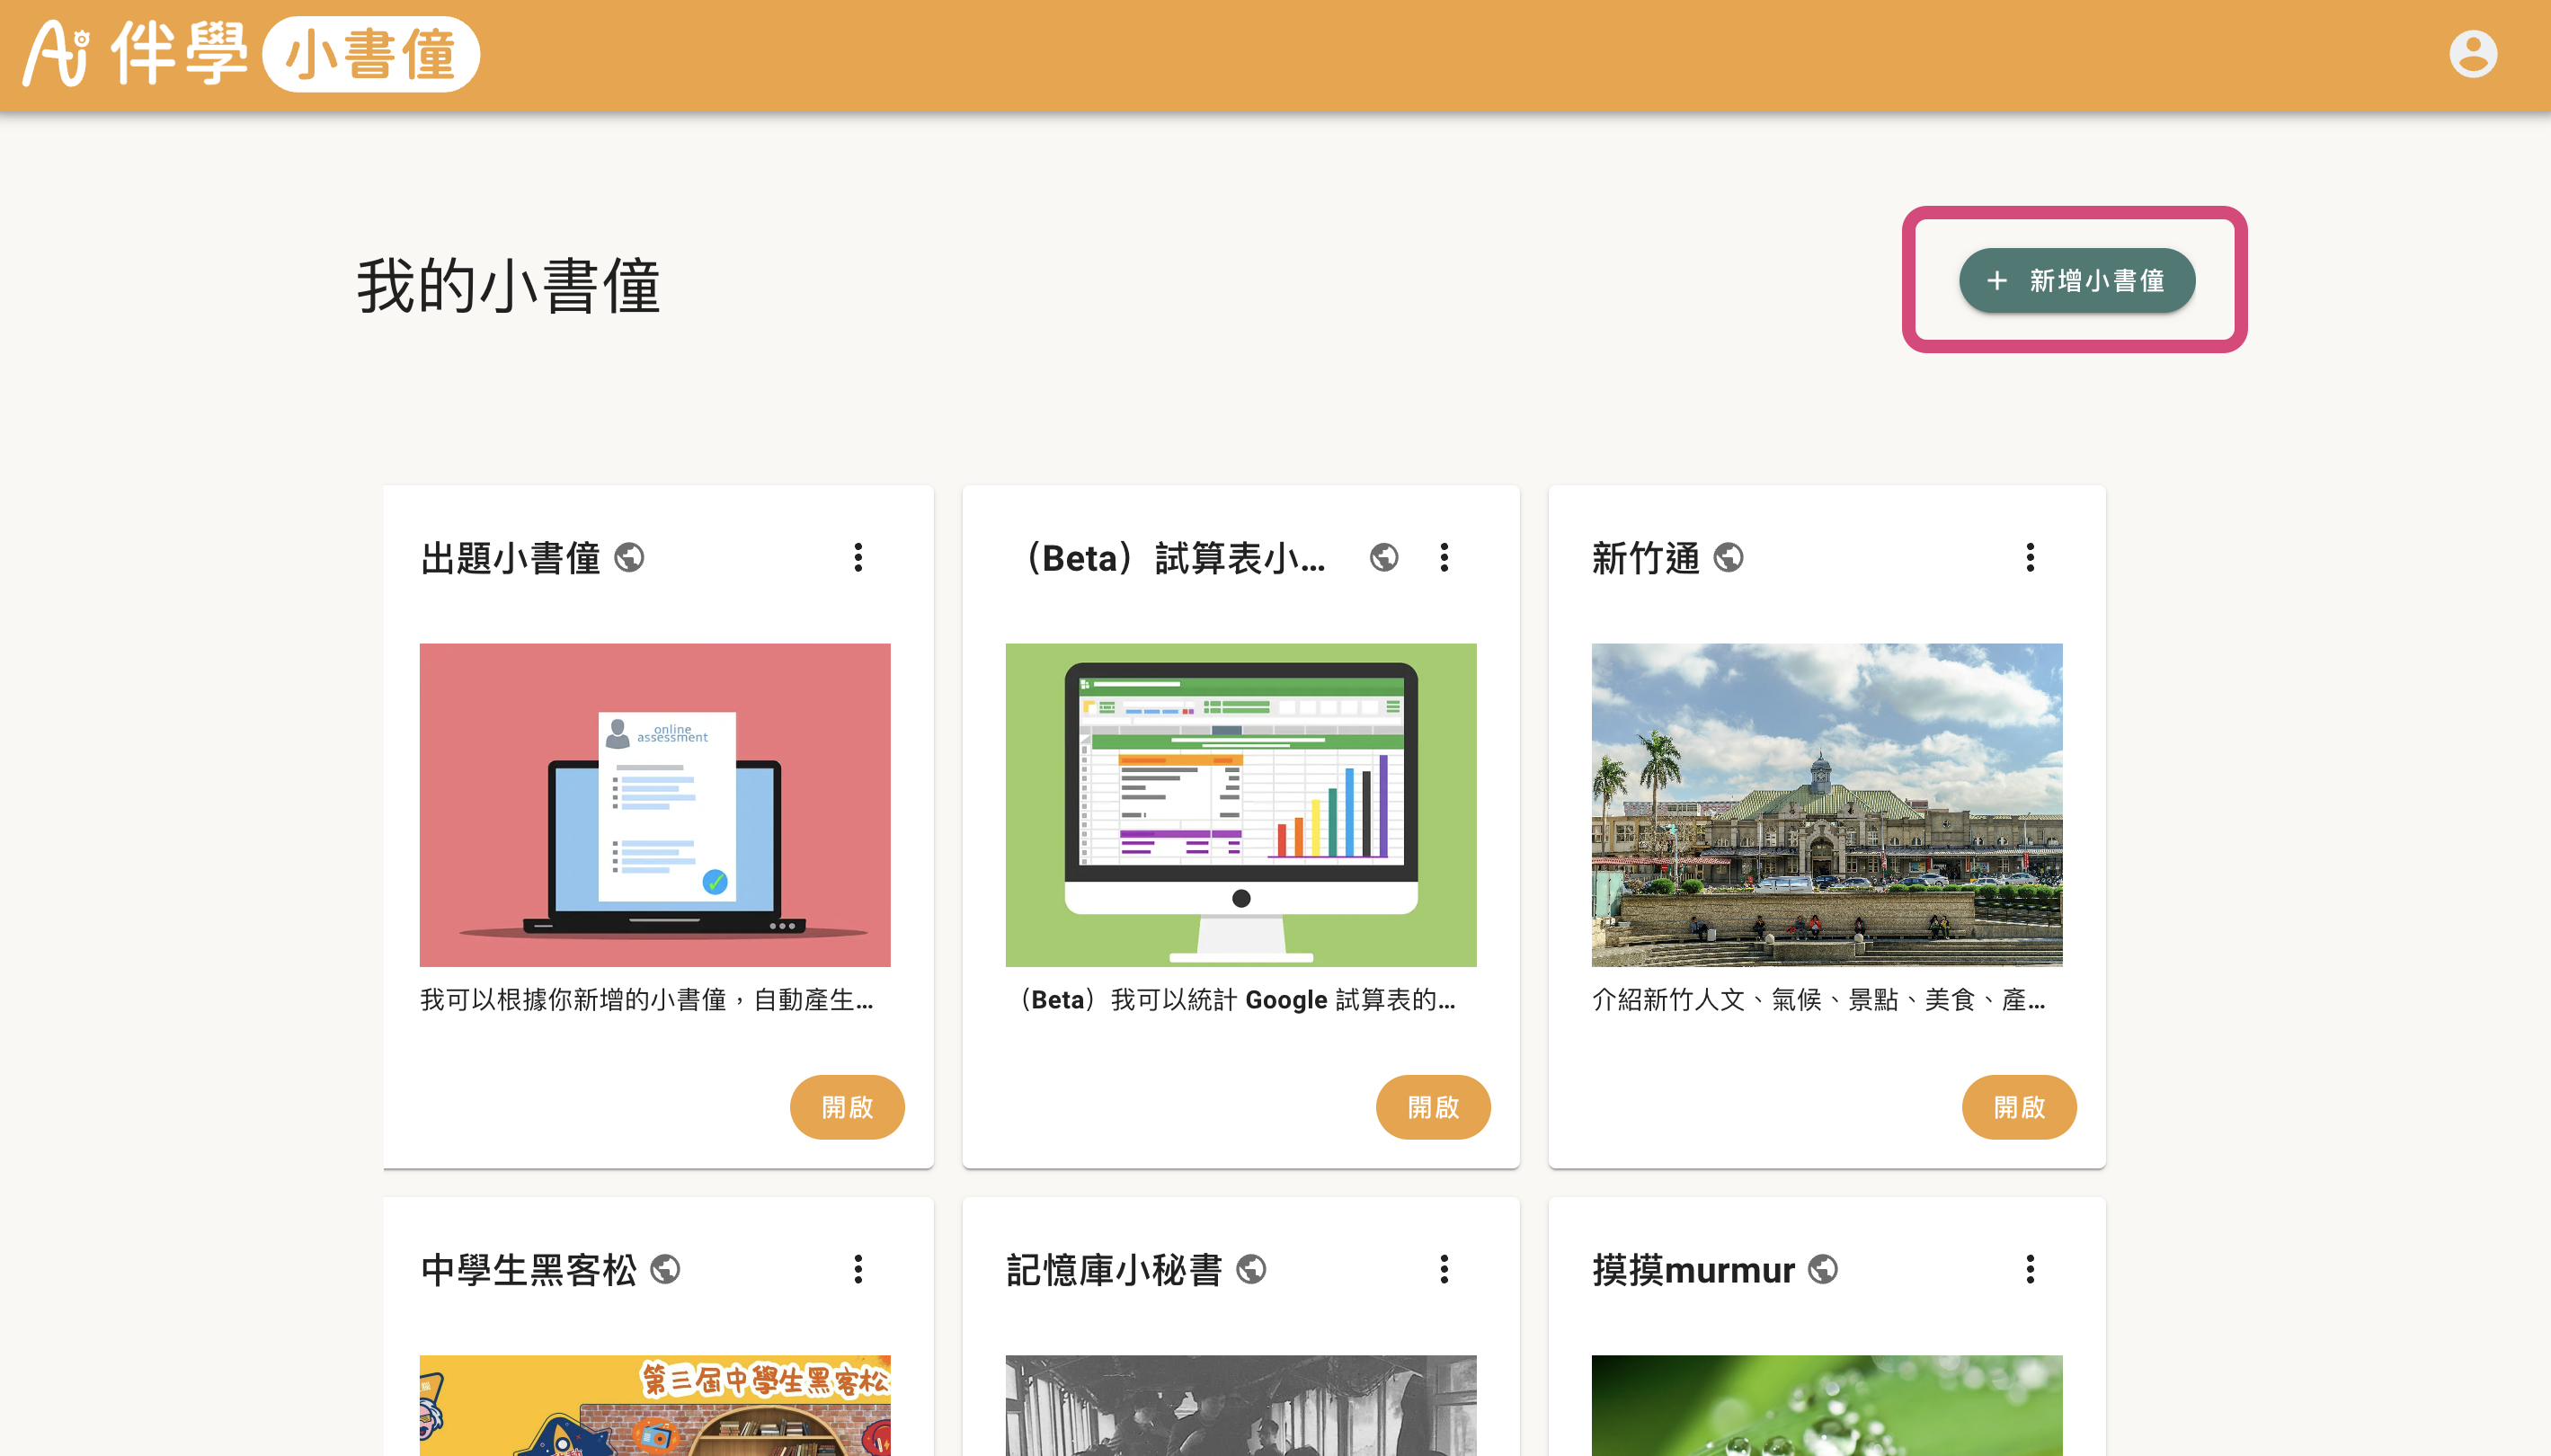Image resolution: width=2551 pixels, height=1456 pixels.
Task: Click the AI 伴學 小書僮 logo
Action: tap(251, 54)
